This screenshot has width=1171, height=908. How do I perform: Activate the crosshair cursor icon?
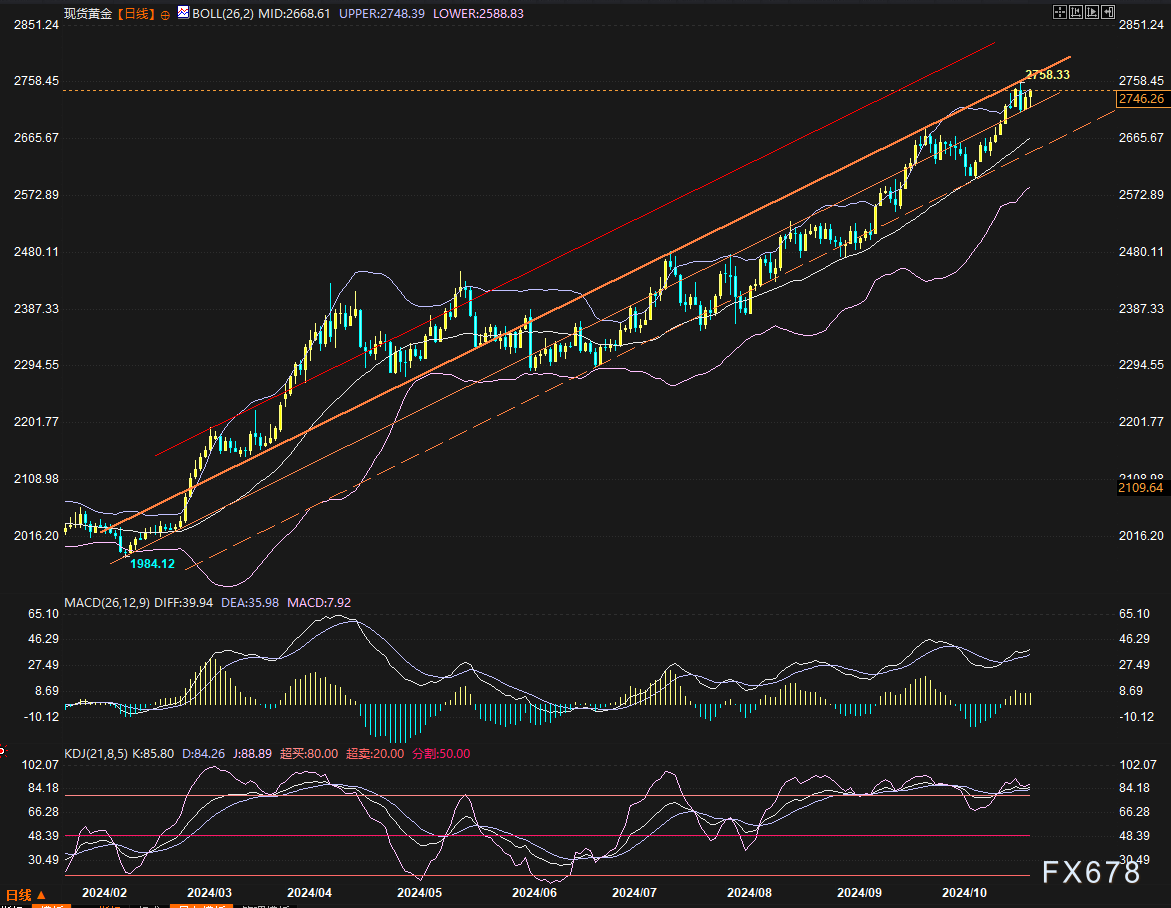tap(1062, 13)
